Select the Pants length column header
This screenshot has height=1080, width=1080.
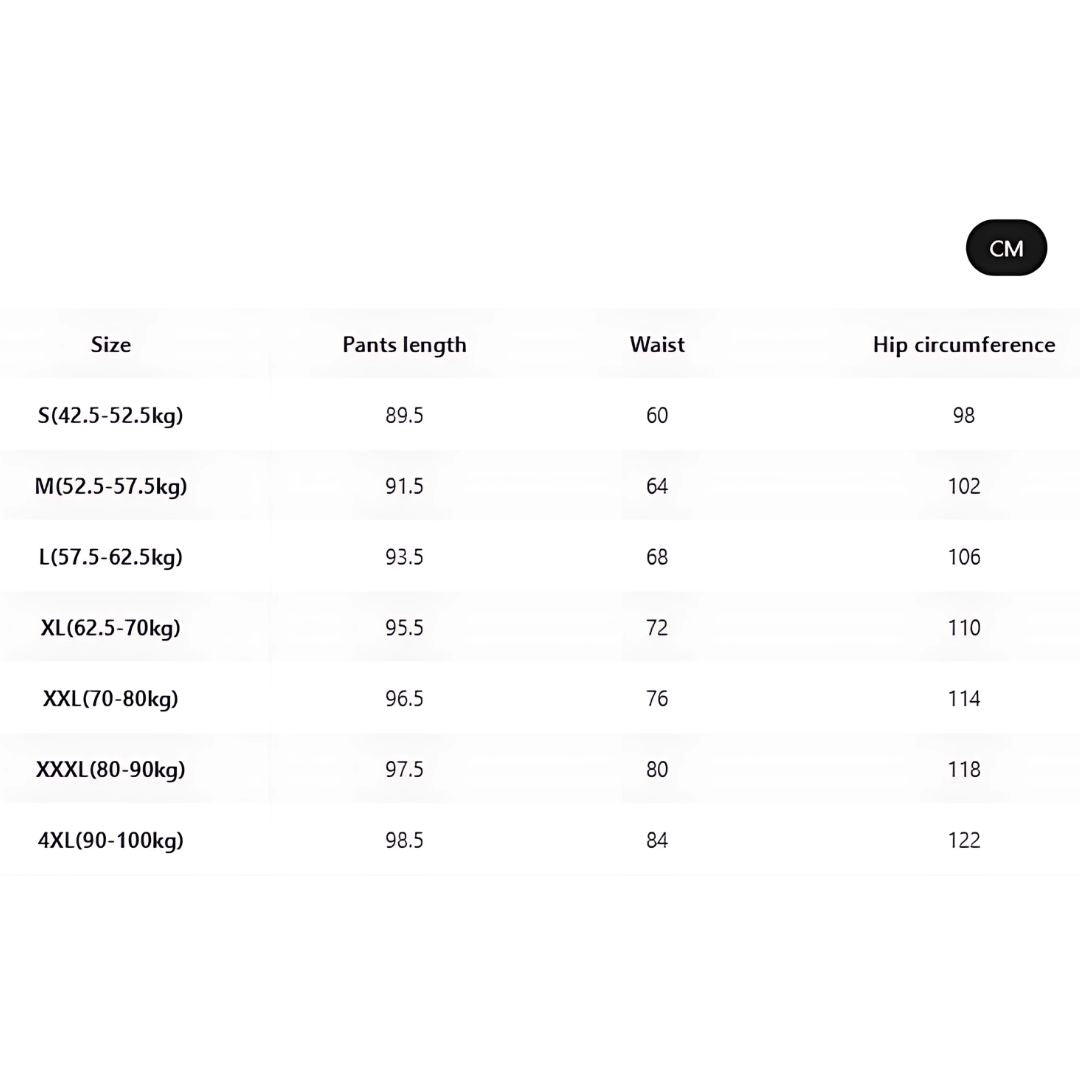click(404, 344)
